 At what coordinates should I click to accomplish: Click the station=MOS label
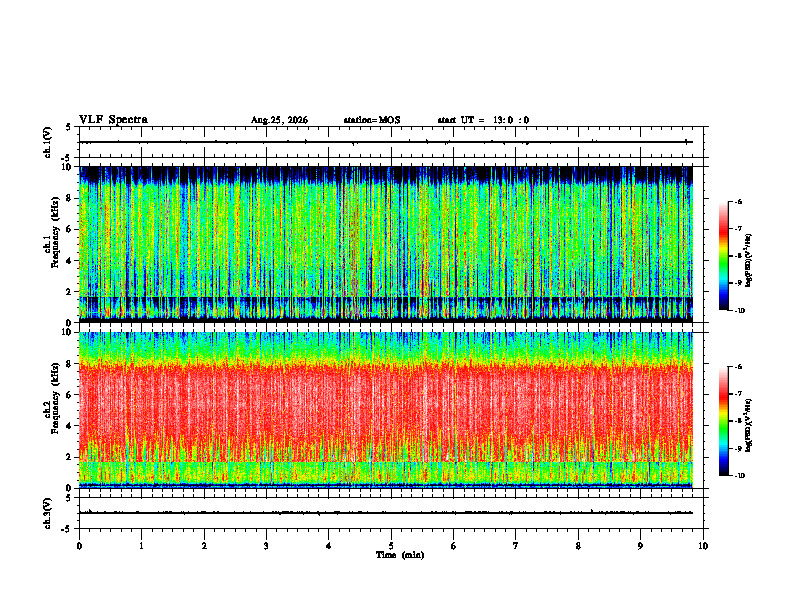pos(372,120)
